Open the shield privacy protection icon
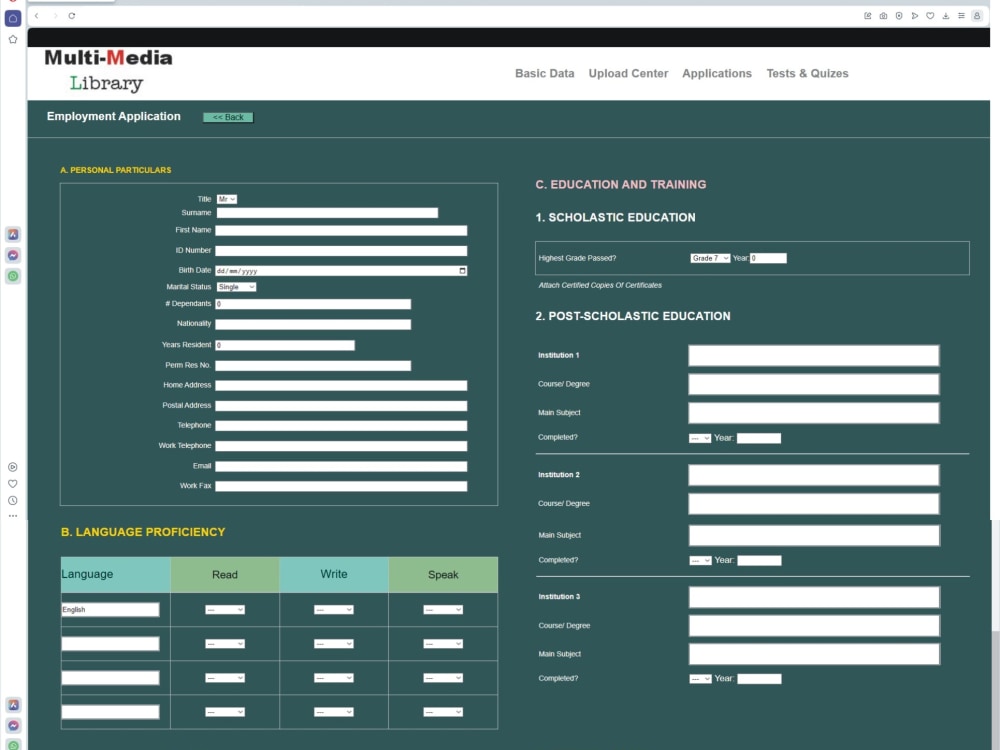The height and width of the screenshot is (750, 1000). 899,15
